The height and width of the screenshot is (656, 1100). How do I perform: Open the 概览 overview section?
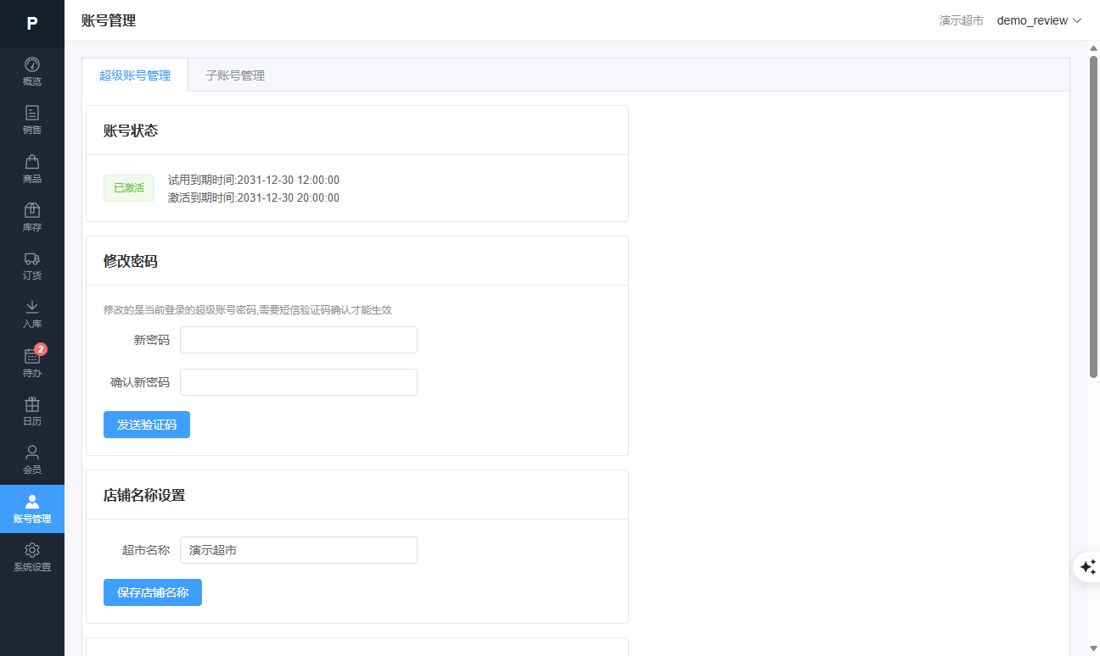pos(32,72)
